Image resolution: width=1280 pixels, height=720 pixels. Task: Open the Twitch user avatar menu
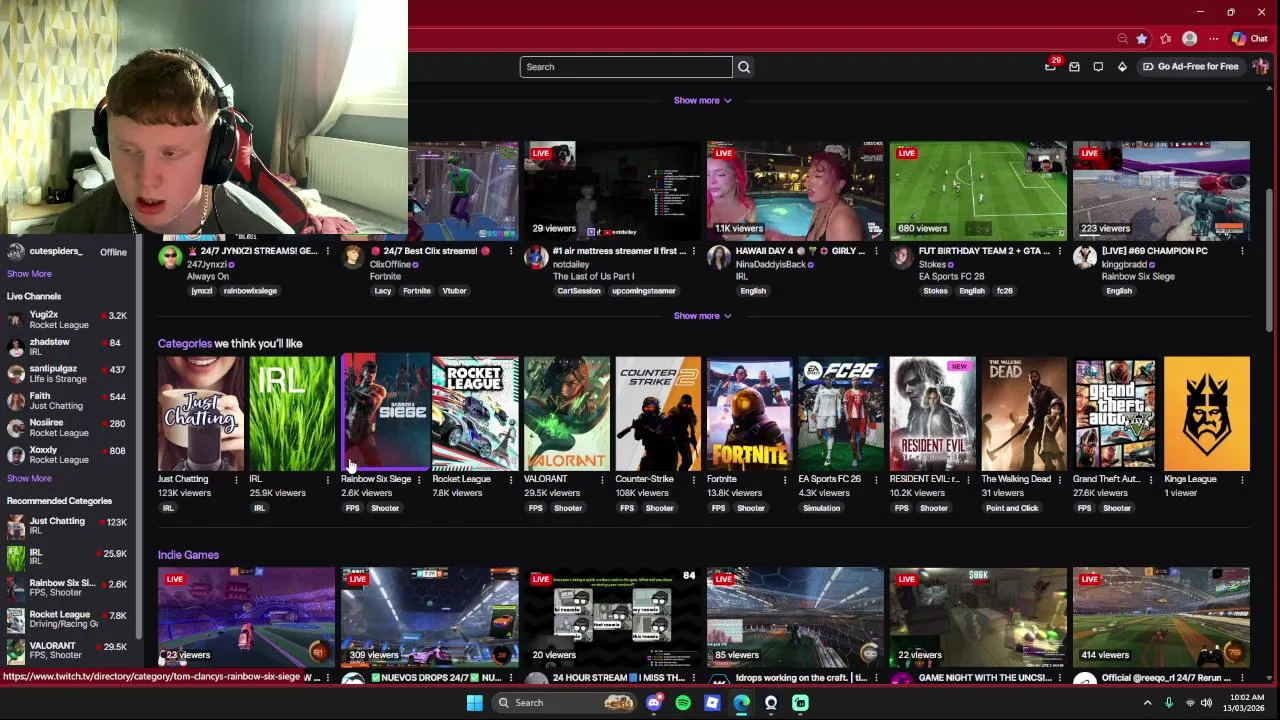coord(1260,67)
